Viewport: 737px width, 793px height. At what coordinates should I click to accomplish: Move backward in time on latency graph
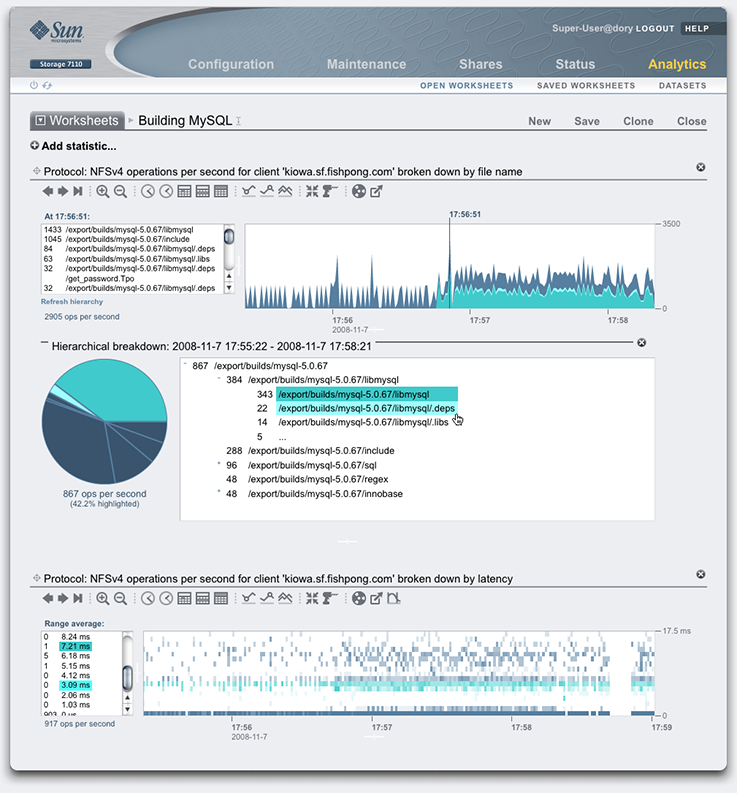(x=48, y=598)
